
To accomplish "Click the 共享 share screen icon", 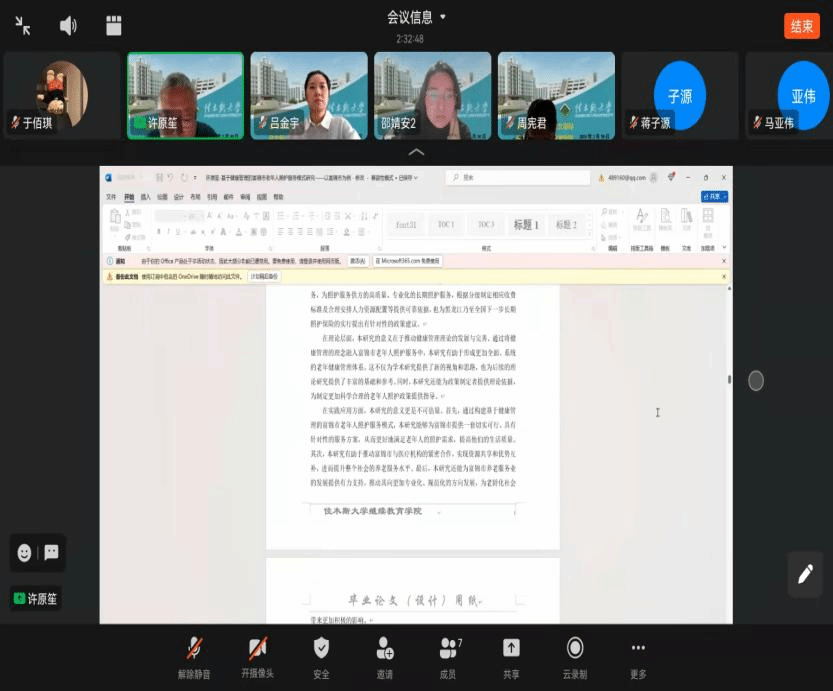I will (x=511, y=656).
